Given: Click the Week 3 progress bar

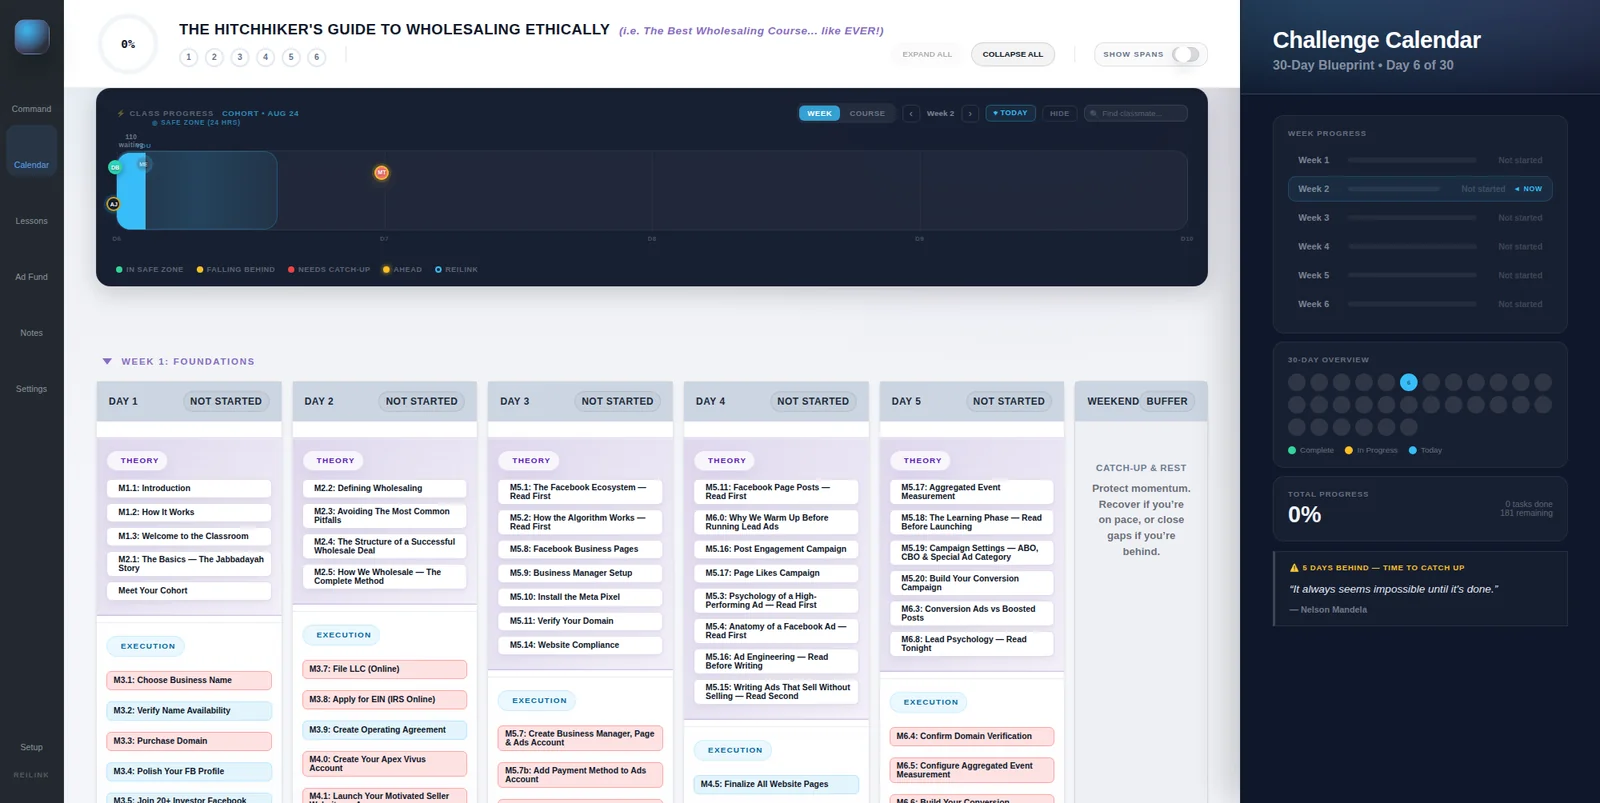Looking at the screenshot, I should coord(1411,218).
